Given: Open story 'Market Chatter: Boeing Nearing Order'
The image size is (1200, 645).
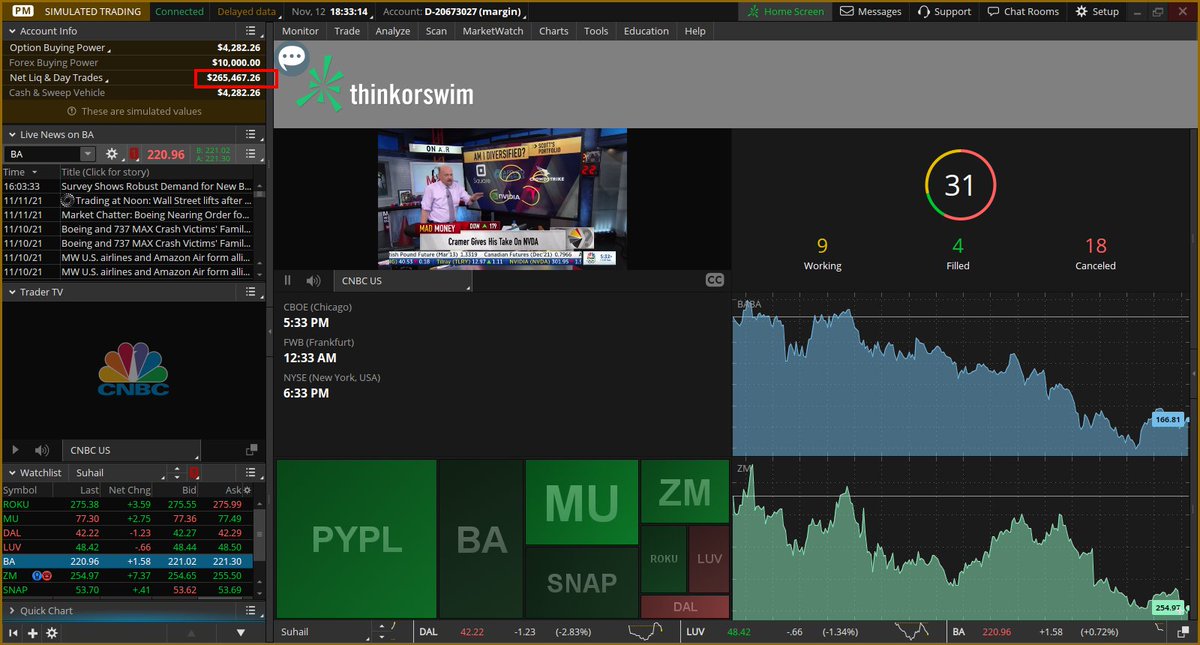Looking at the screenshot, I should coord(156,214).
